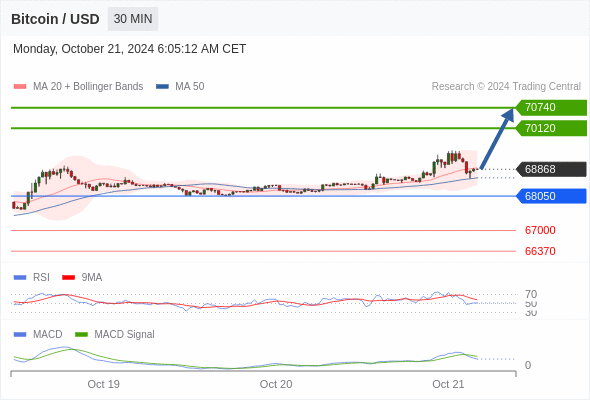This screenshot has height=400, width=590.
Task: Click the 68050 pivot price tag
Action: (x=551, y=196)
